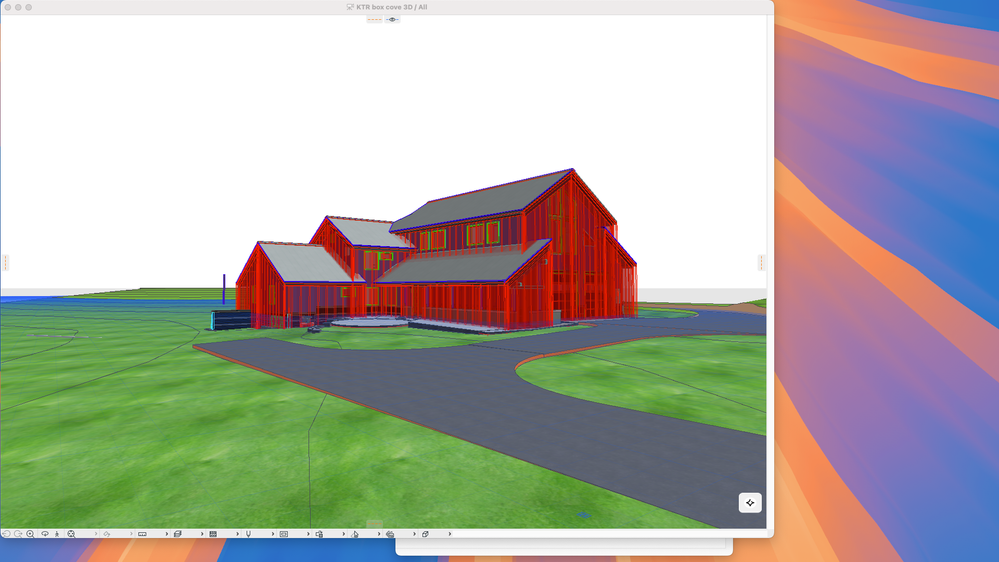The width and height of the screenshot is (999, 562).
Task: Maximize the window with green button
Action: (28, 7)
